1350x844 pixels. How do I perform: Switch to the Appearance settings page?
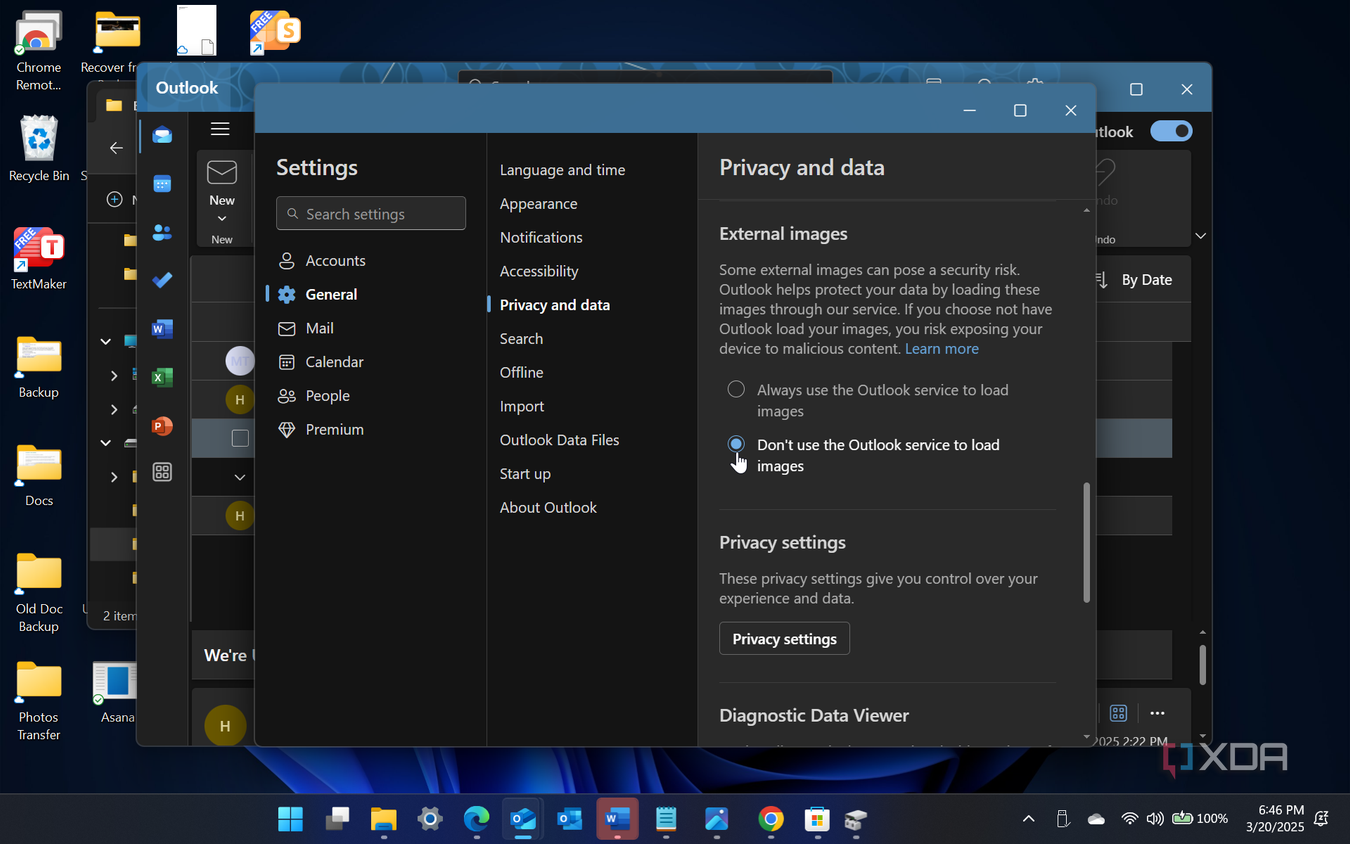(x=538, y=204)
